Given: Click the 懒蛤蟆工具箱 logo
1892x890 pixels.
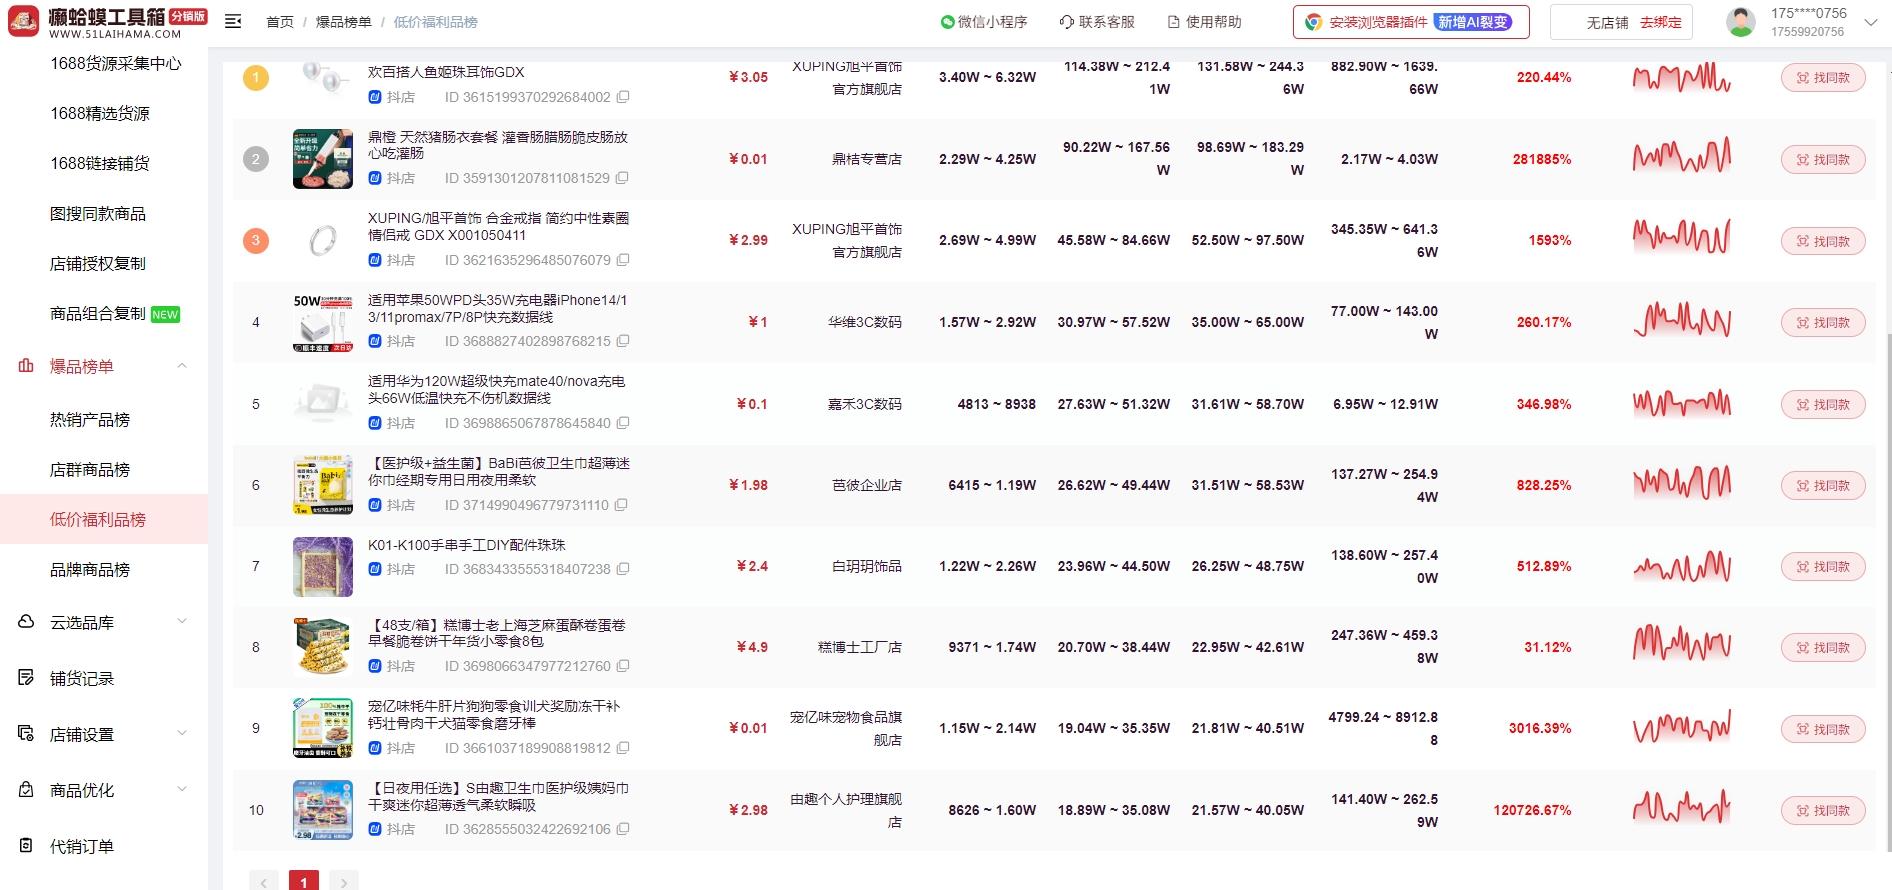Looking at the screenshot, I should pyautogui.click(x=107, y=22).
